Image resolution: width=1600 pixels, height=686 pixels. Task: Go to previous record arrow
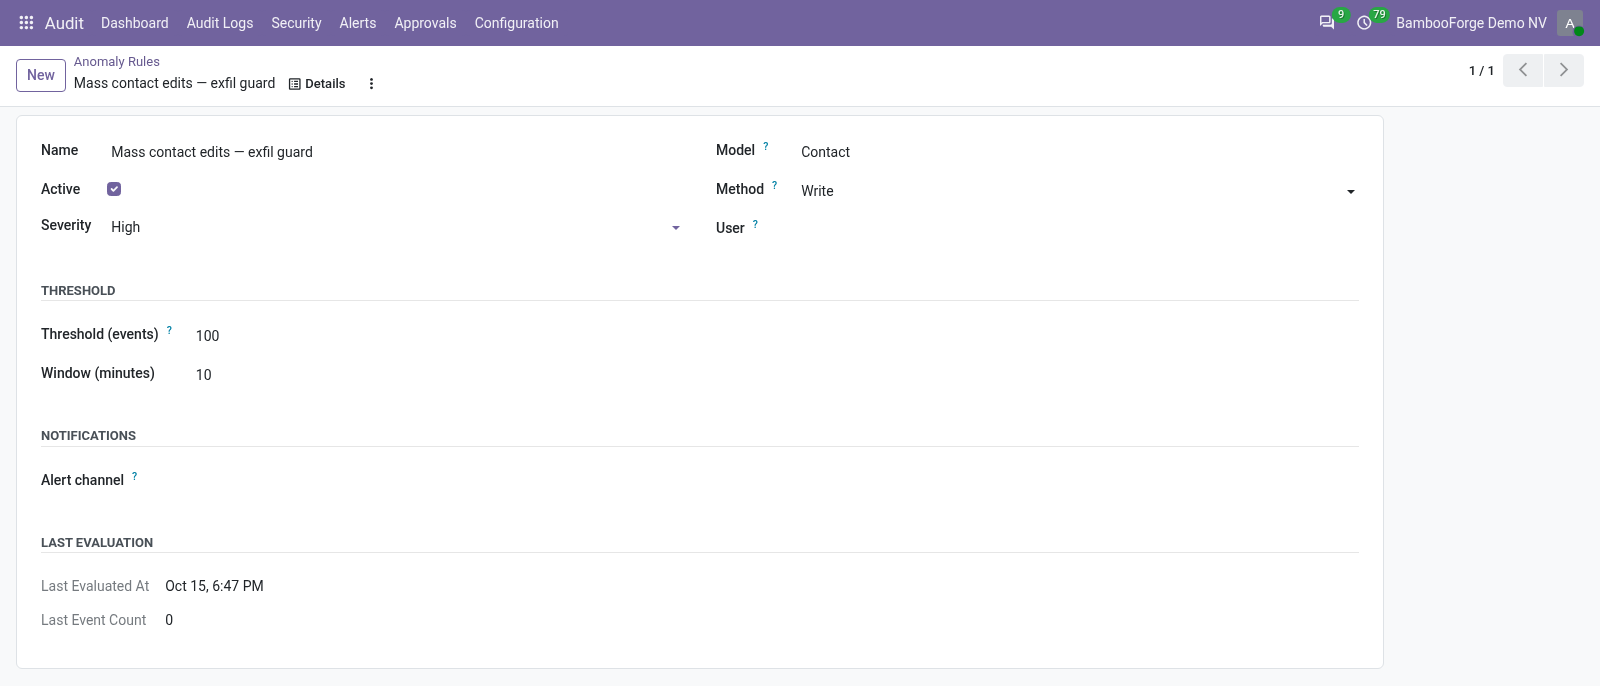click(x=1523, y=70)
